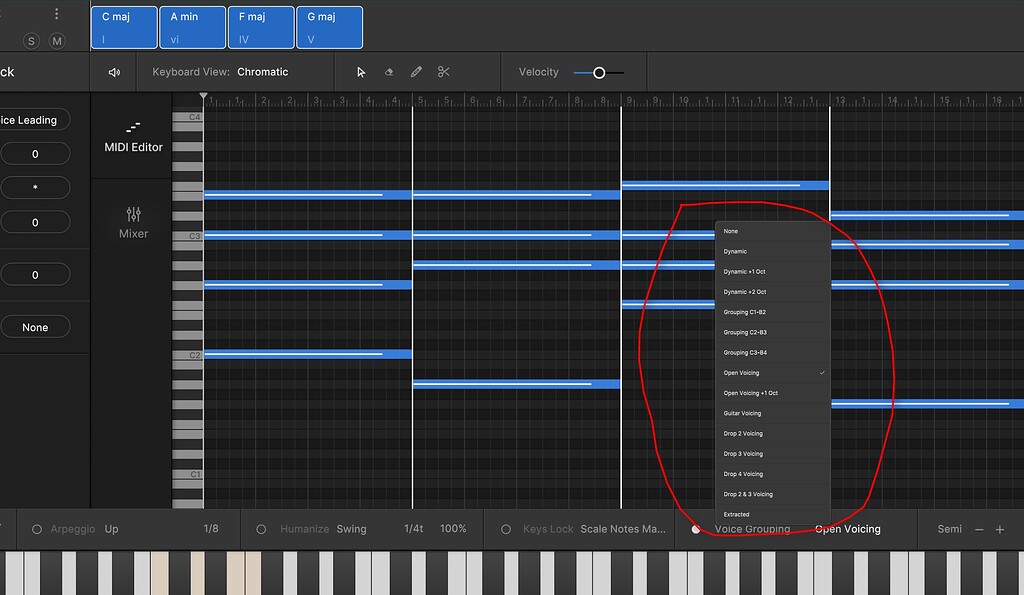The width and height of the screenshot is (1024, 595).
Task: Open the None dropdown in left panel
Action: pyautogui.click(x=35, y=327)
